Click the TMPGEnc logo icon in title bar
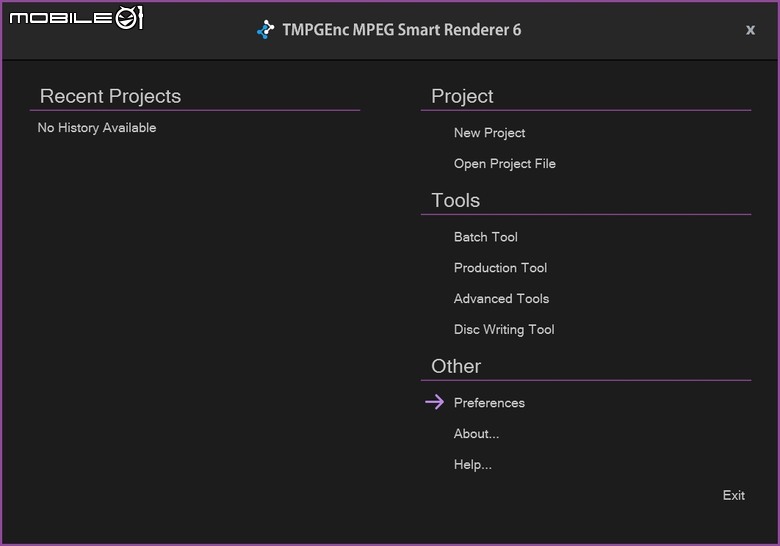The height and width of the screenshot is (546, 780). coord(266,29)
